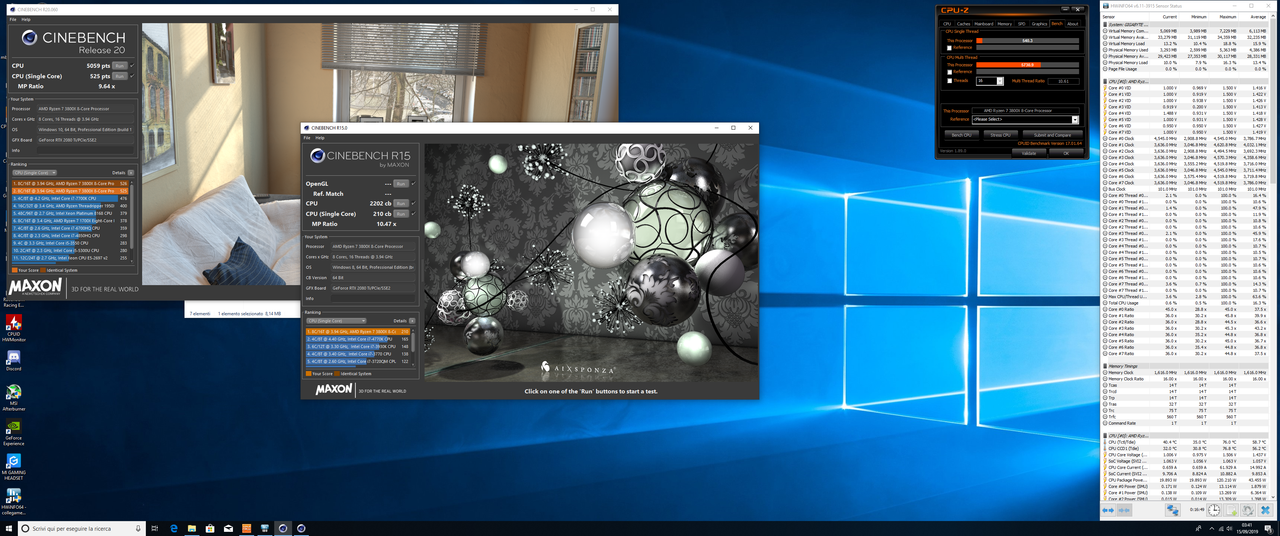This screenshot has height=536, width=1280.
Task: Switch to CPU-Z Graphics tab
Action: click(1039, 23)
